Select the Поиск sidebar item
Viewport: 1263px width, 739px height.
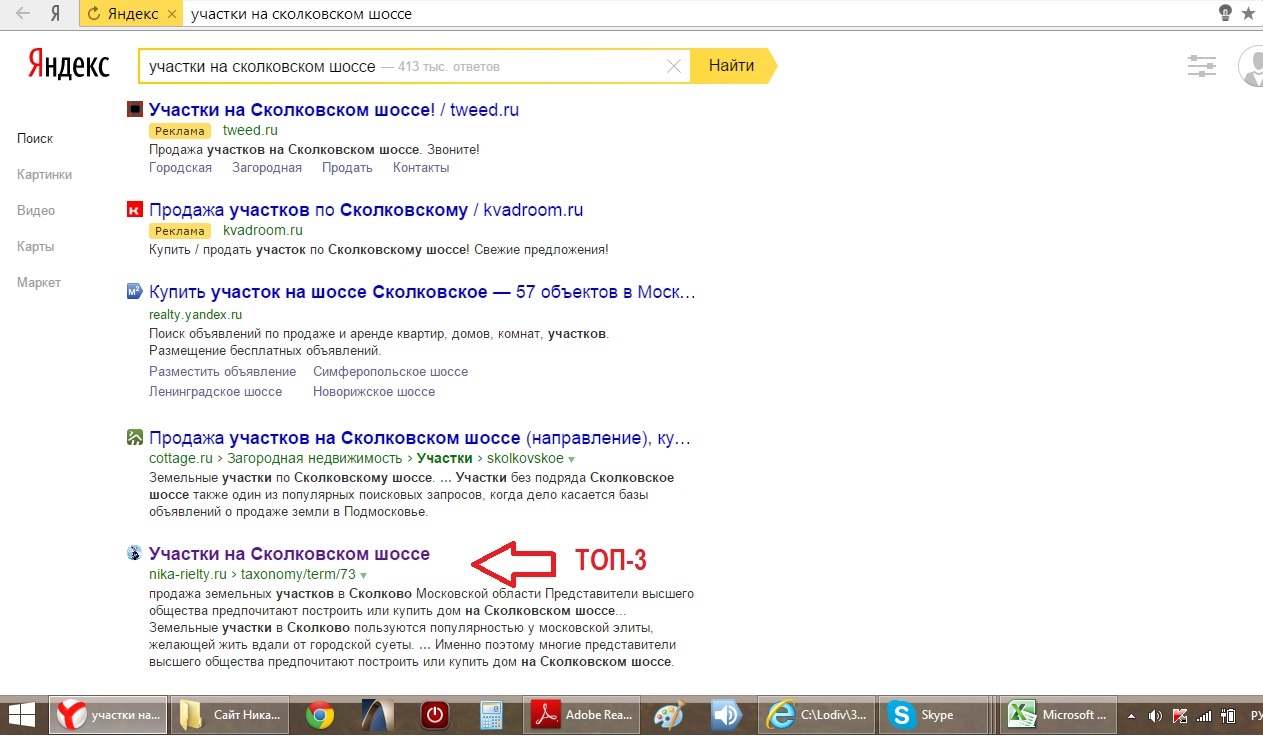point(35,139)
